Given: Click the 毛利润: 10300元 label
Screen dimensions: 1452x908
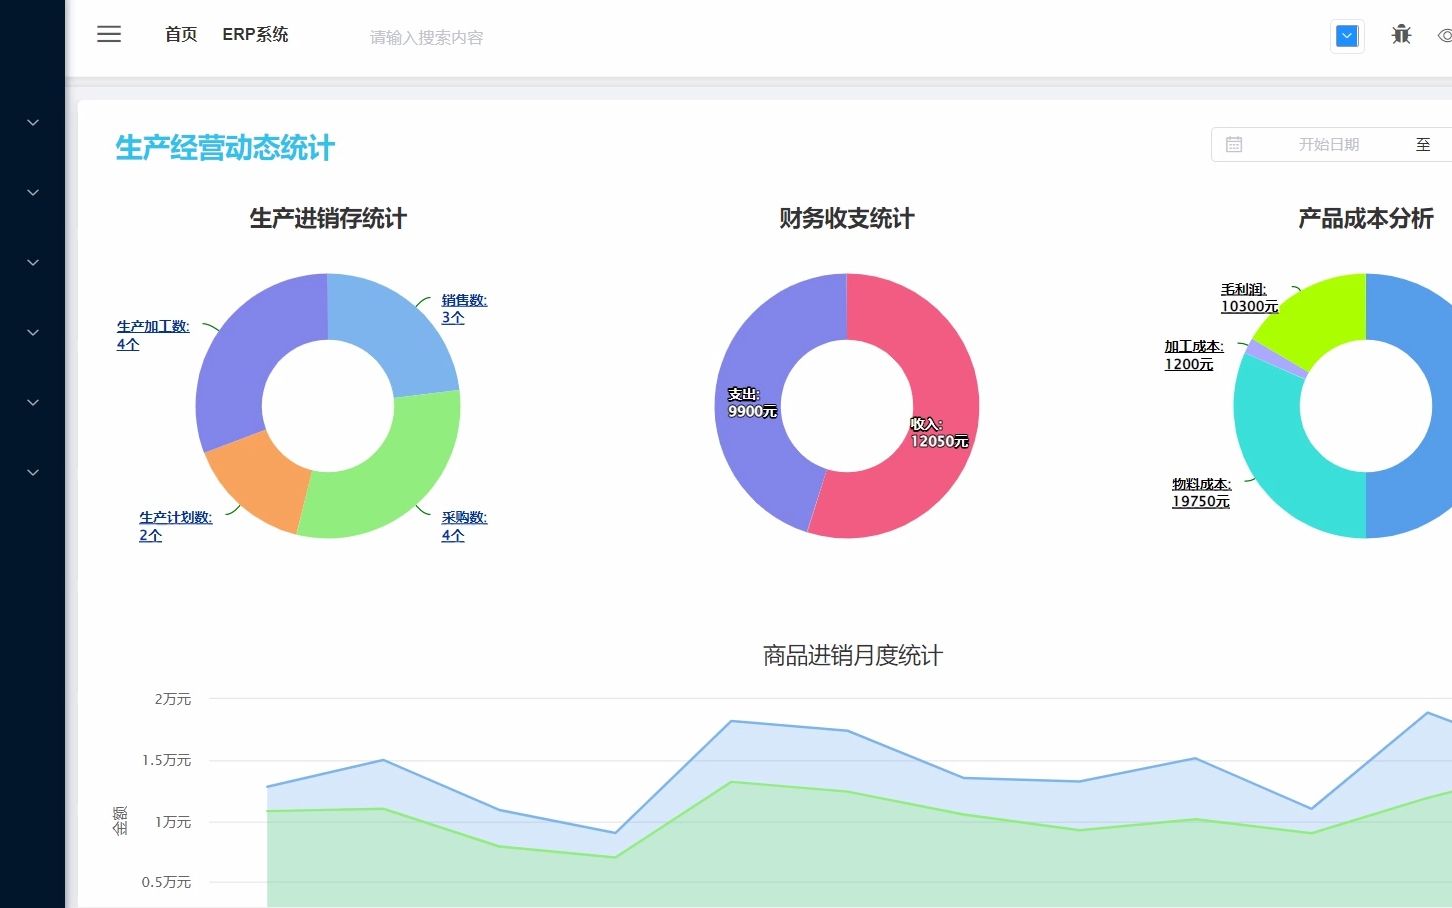Looking at the screenshot, I should pos(1249,298).
